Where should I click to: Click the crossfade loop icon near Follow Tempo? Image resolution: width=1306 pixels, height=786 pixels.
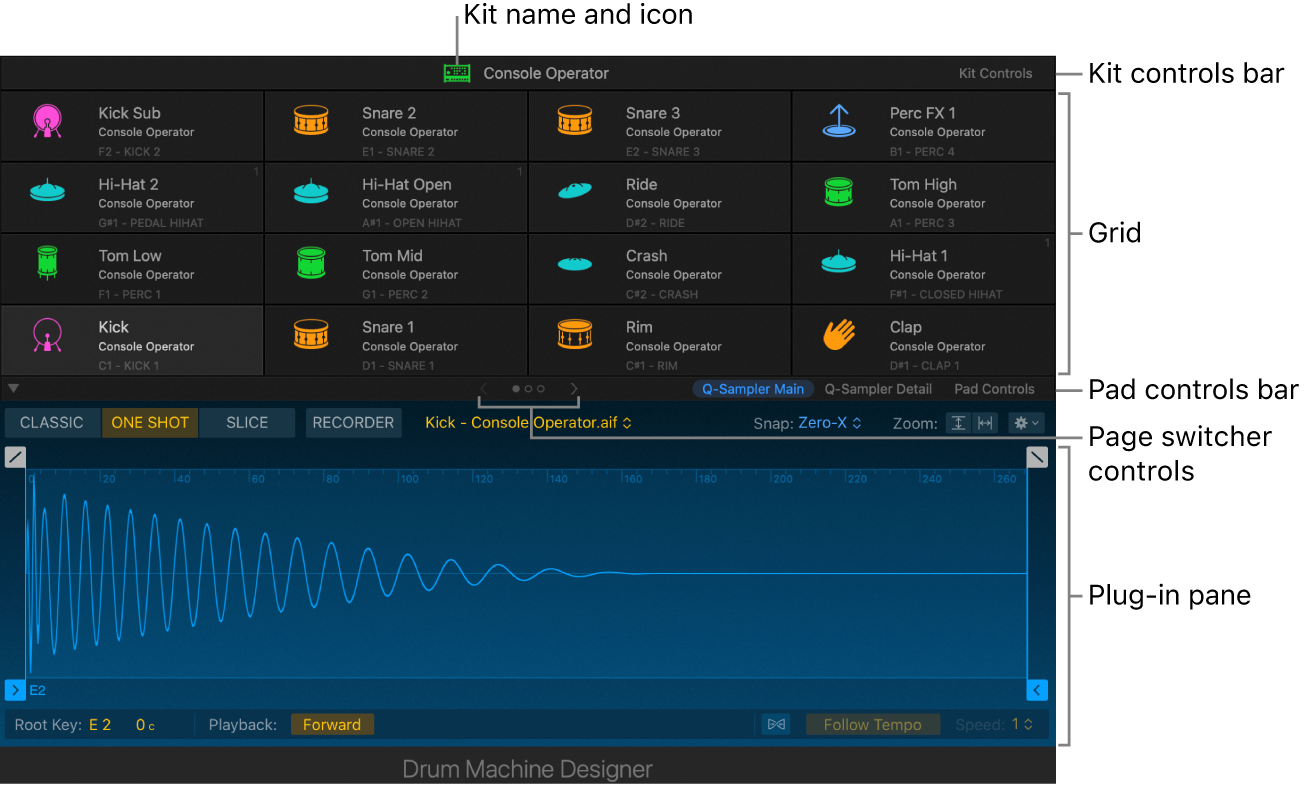tap(777, 723)
